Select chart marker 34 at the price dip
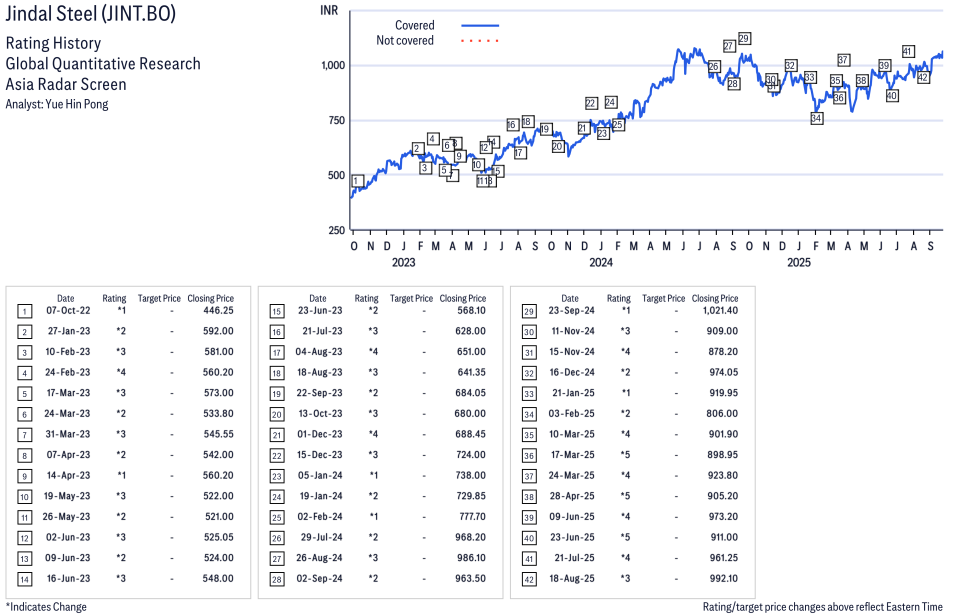The height and width of the screenshot is (614, 954). point(816,119)
